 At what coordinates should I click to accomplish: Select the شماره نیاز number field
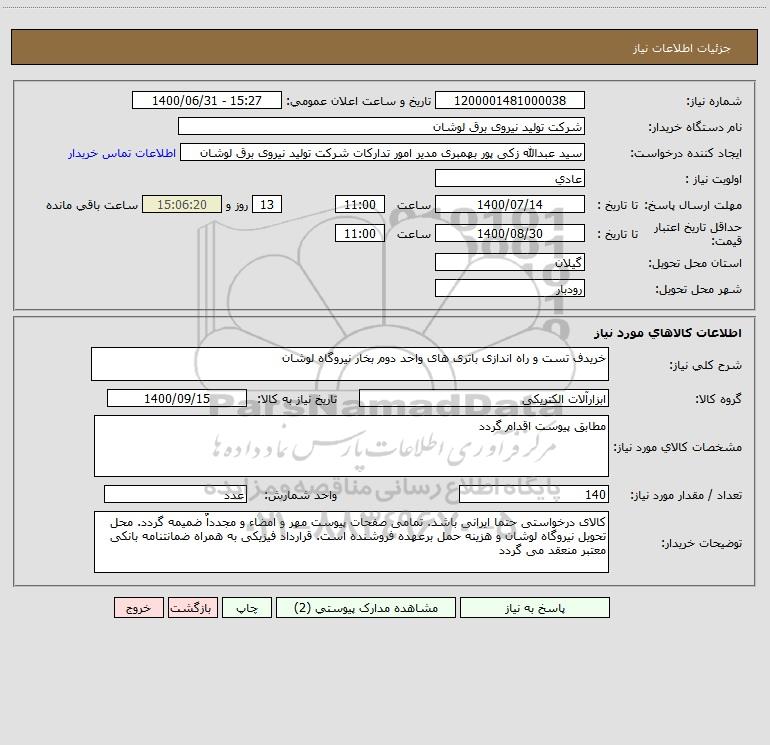click(510, 100)
